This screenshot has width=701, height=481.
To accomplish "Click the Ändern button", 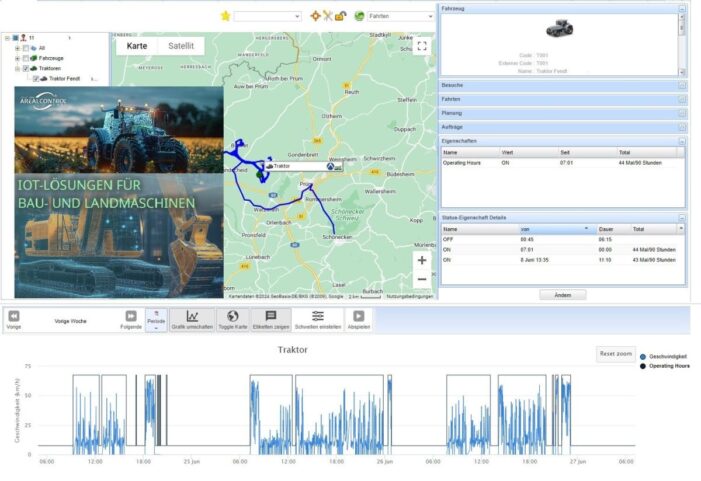I will [x=562, y=295].
